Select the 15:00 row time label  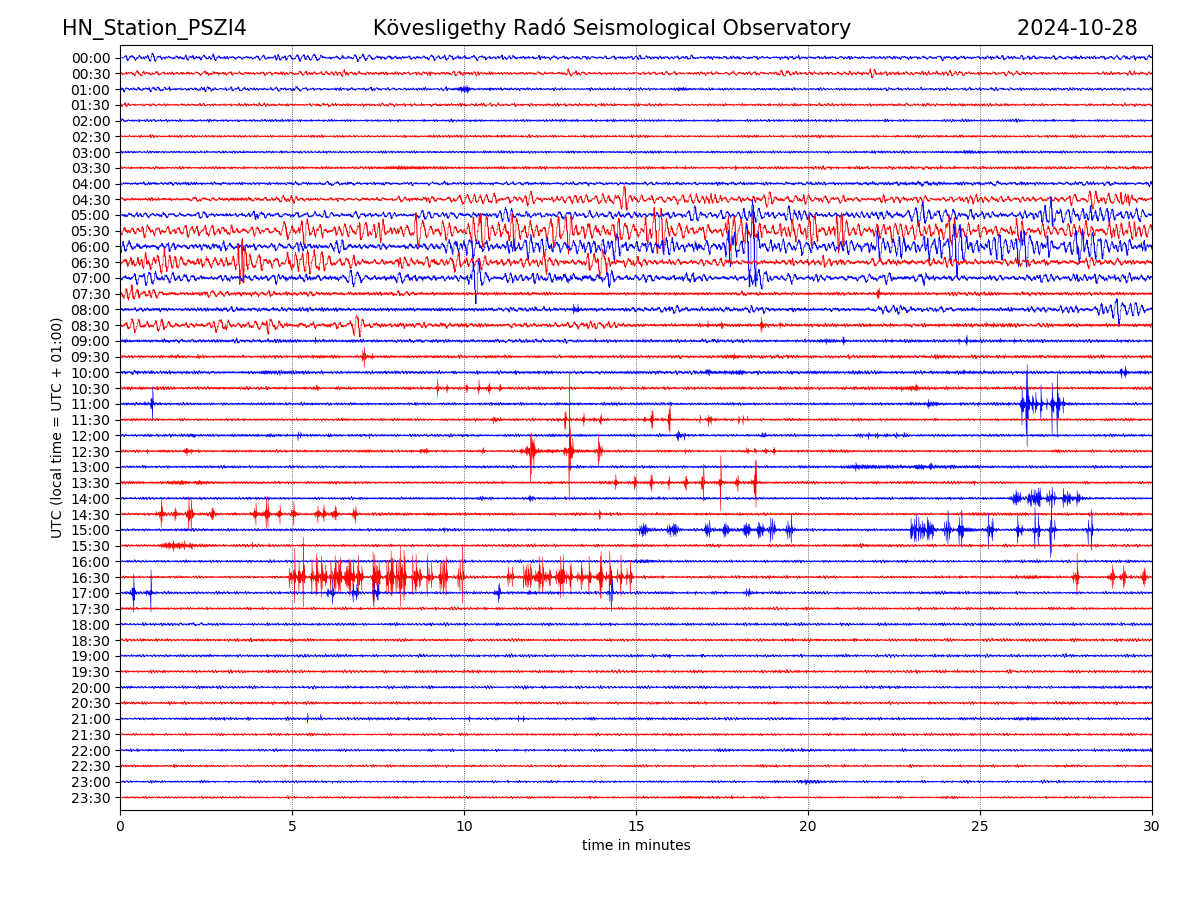(91, 530)
